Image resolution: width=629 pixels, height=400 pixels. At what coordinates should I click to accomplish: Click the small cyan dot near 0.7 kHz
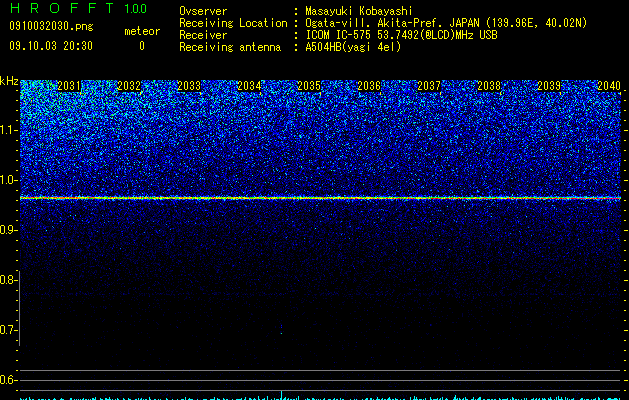tap(281, 333)
